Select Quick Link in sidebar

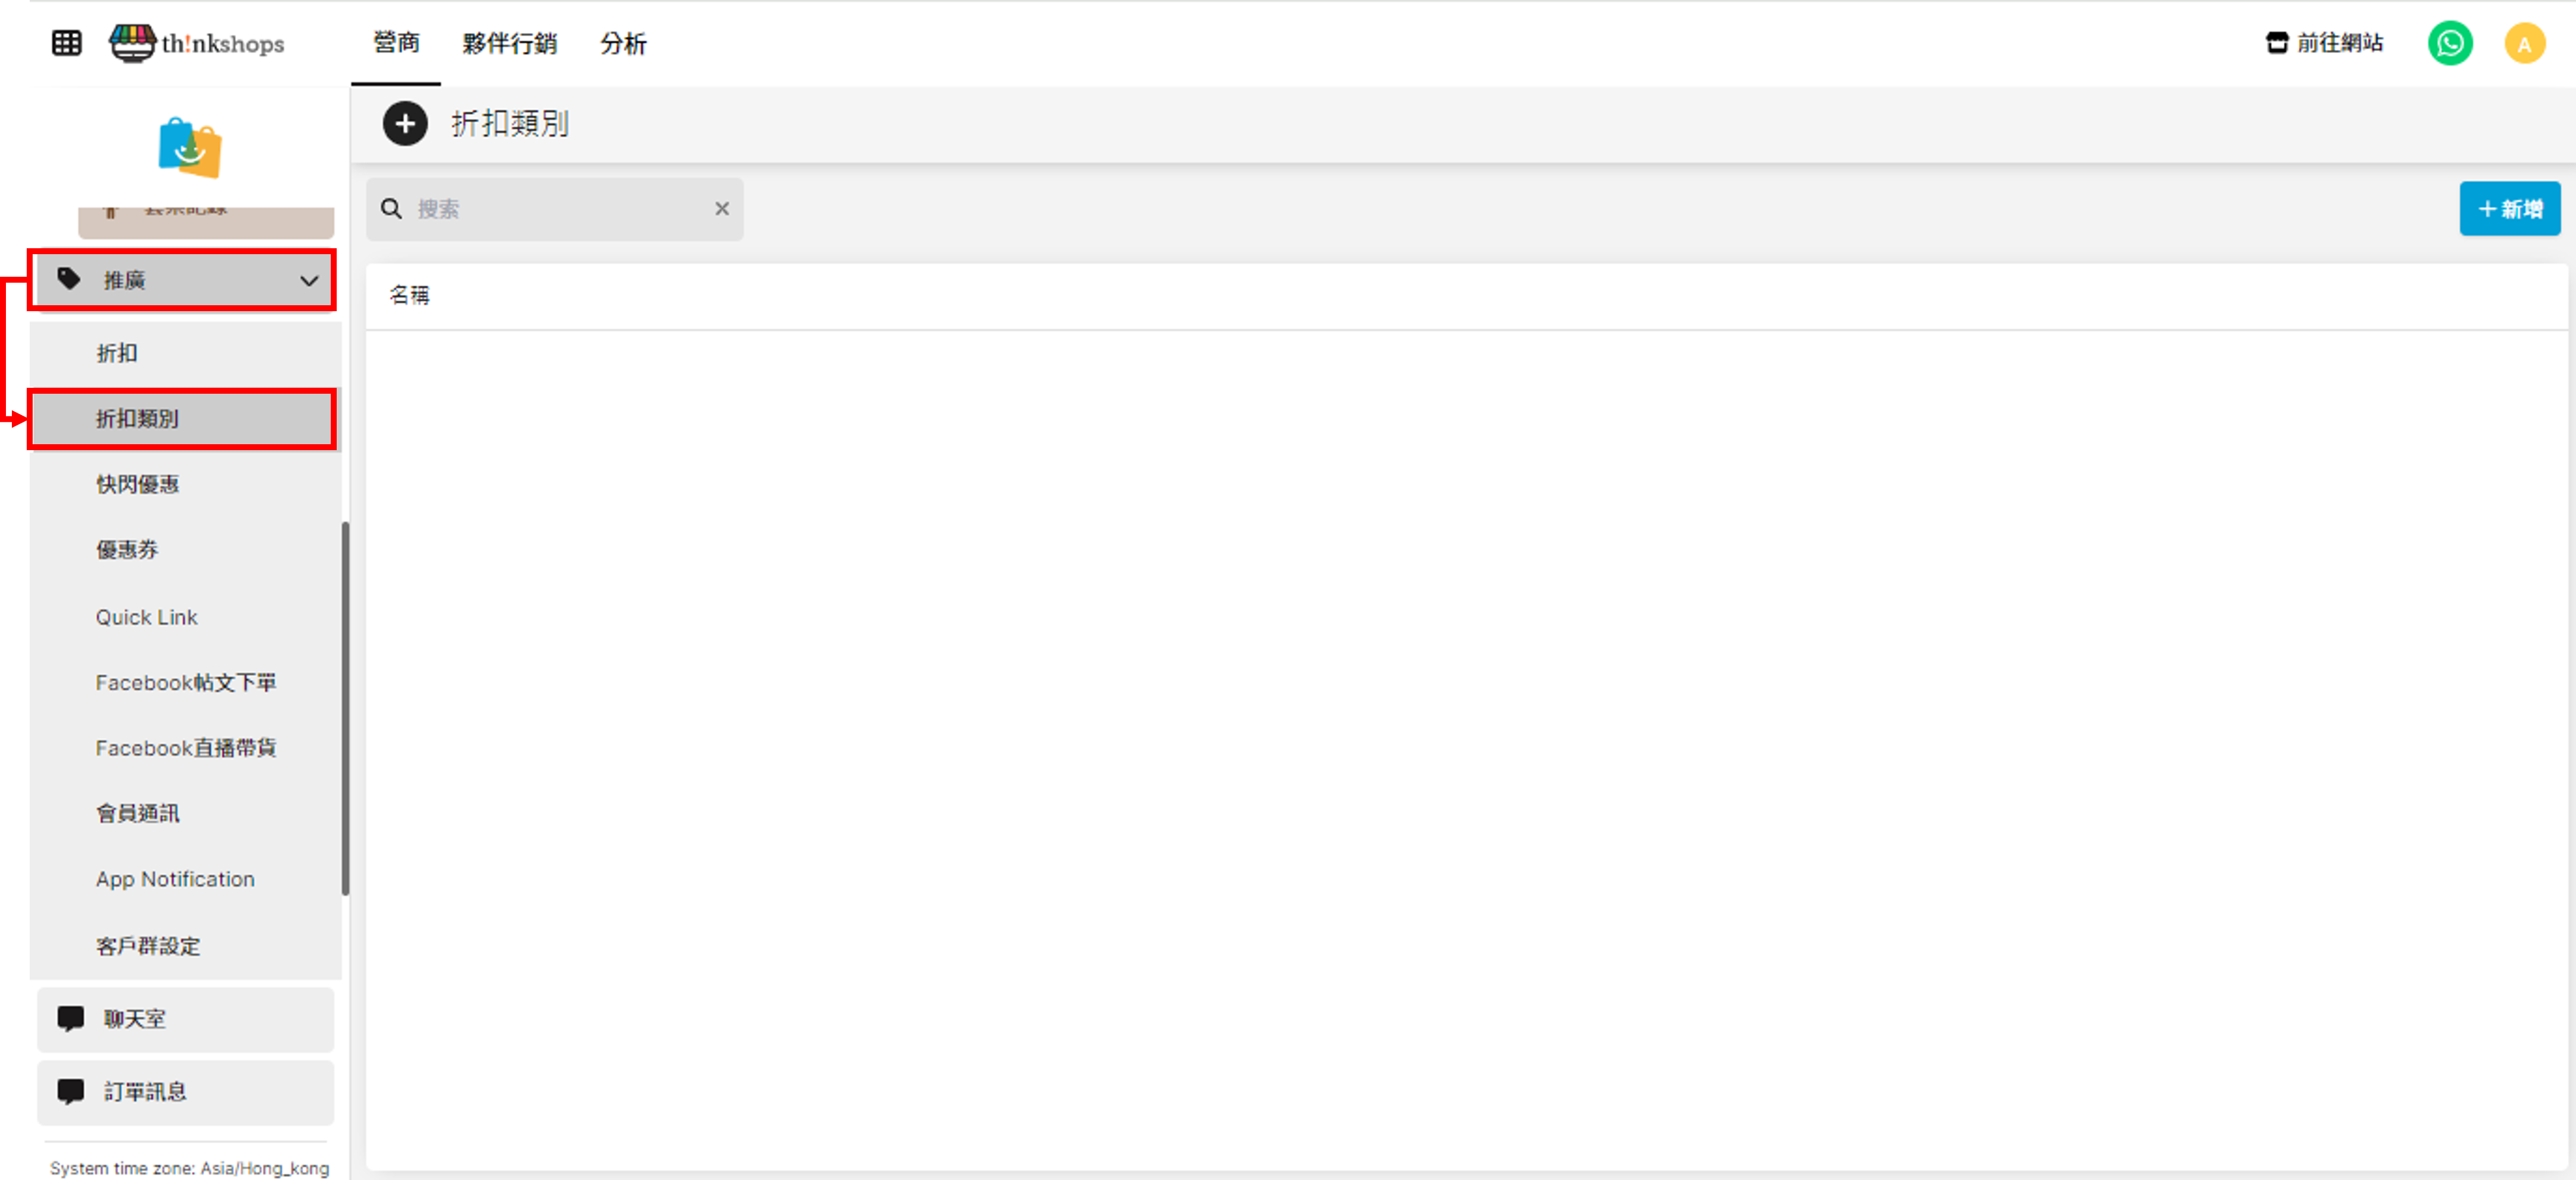point(147,617)
